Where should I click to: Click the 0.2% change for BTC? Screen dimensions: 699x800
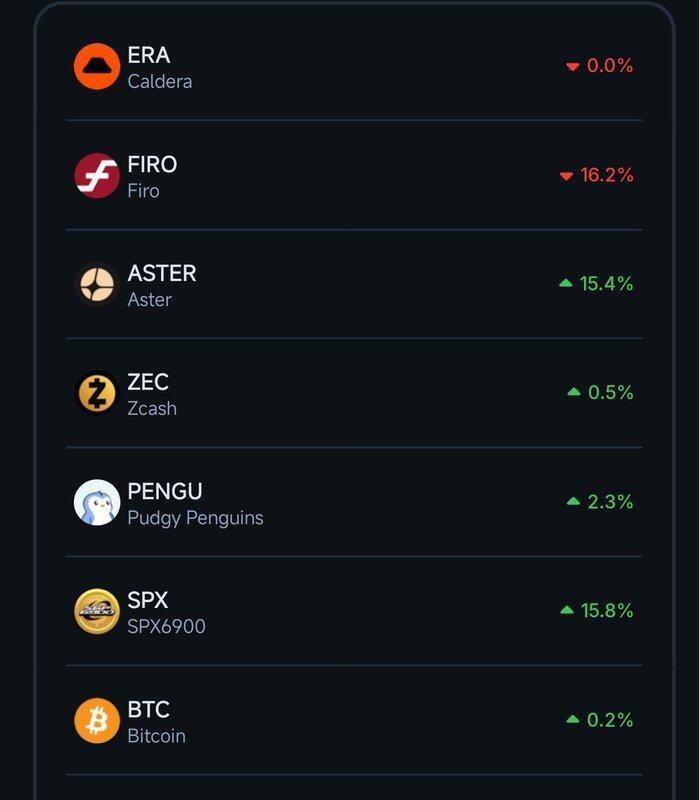point(610,720)
